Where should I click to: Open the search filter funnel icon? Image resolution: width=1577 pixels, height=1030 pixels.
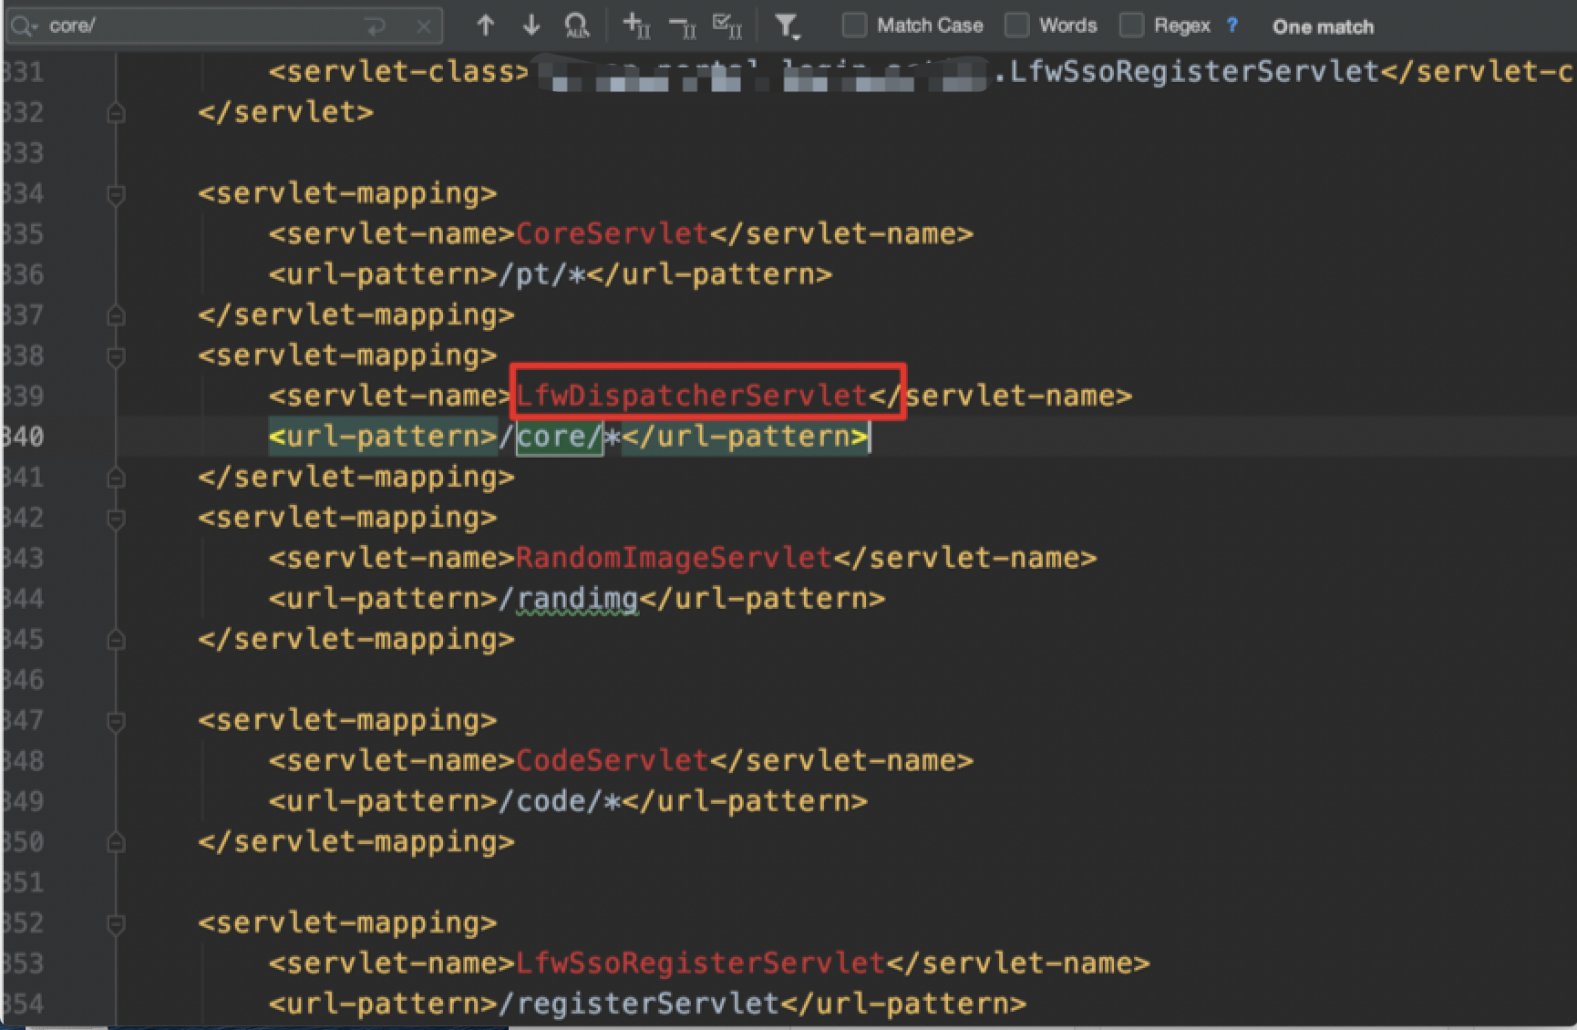coord(787,26)
